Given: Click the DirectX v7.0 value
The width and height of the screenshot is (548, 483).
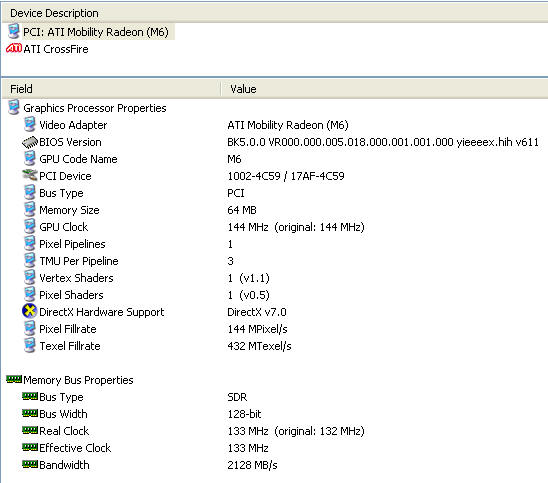Looking at the screenshot, I should point(257,312).
